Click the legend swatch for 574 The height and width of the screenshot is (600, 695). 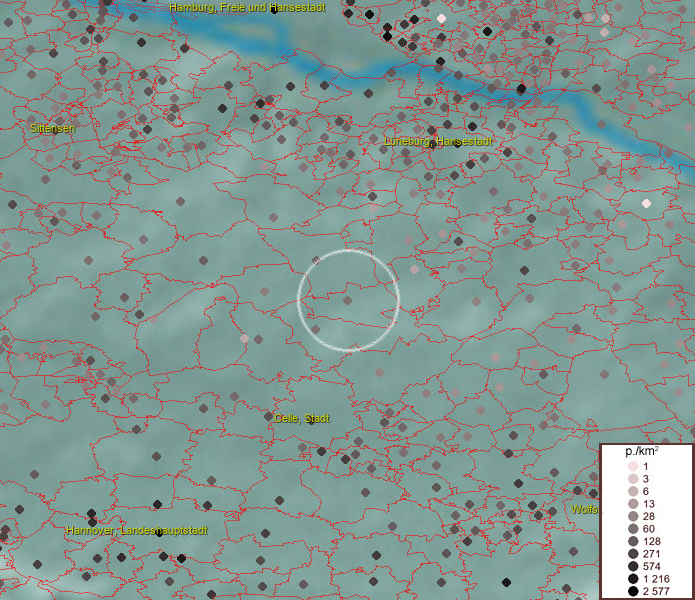pyautogui.click(x=633, y=566)
